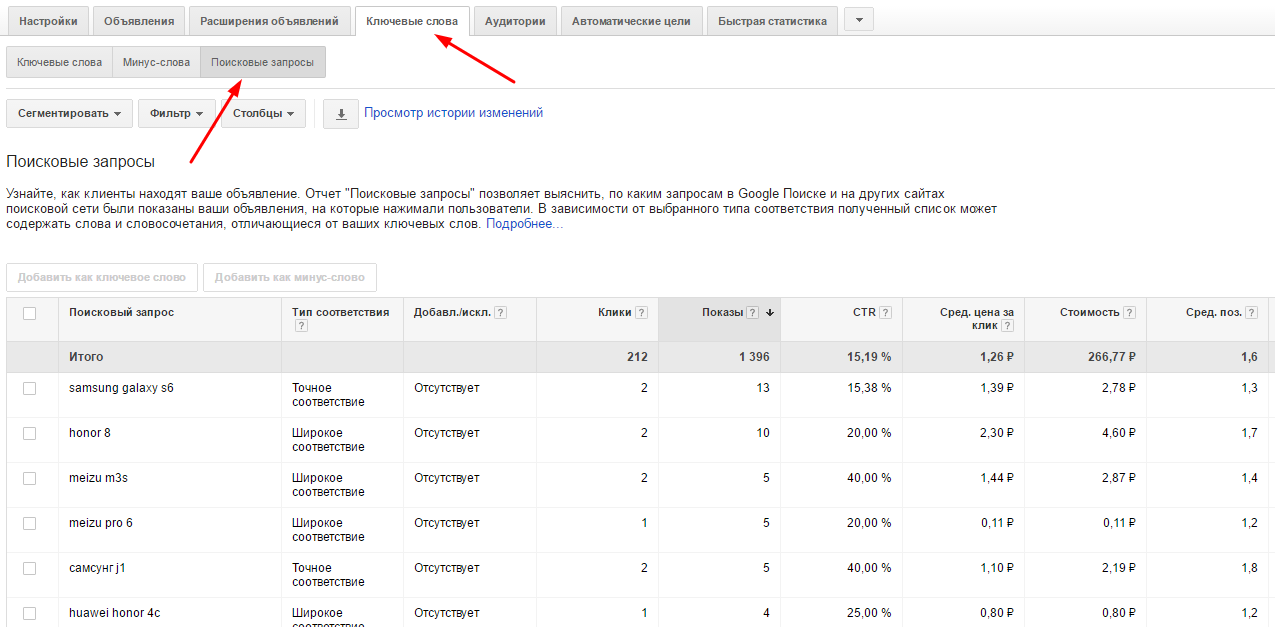Viewport: 1275px width, 627px height.
Task: Sort by Поисковый запрос column header
Action: (121, 312)
